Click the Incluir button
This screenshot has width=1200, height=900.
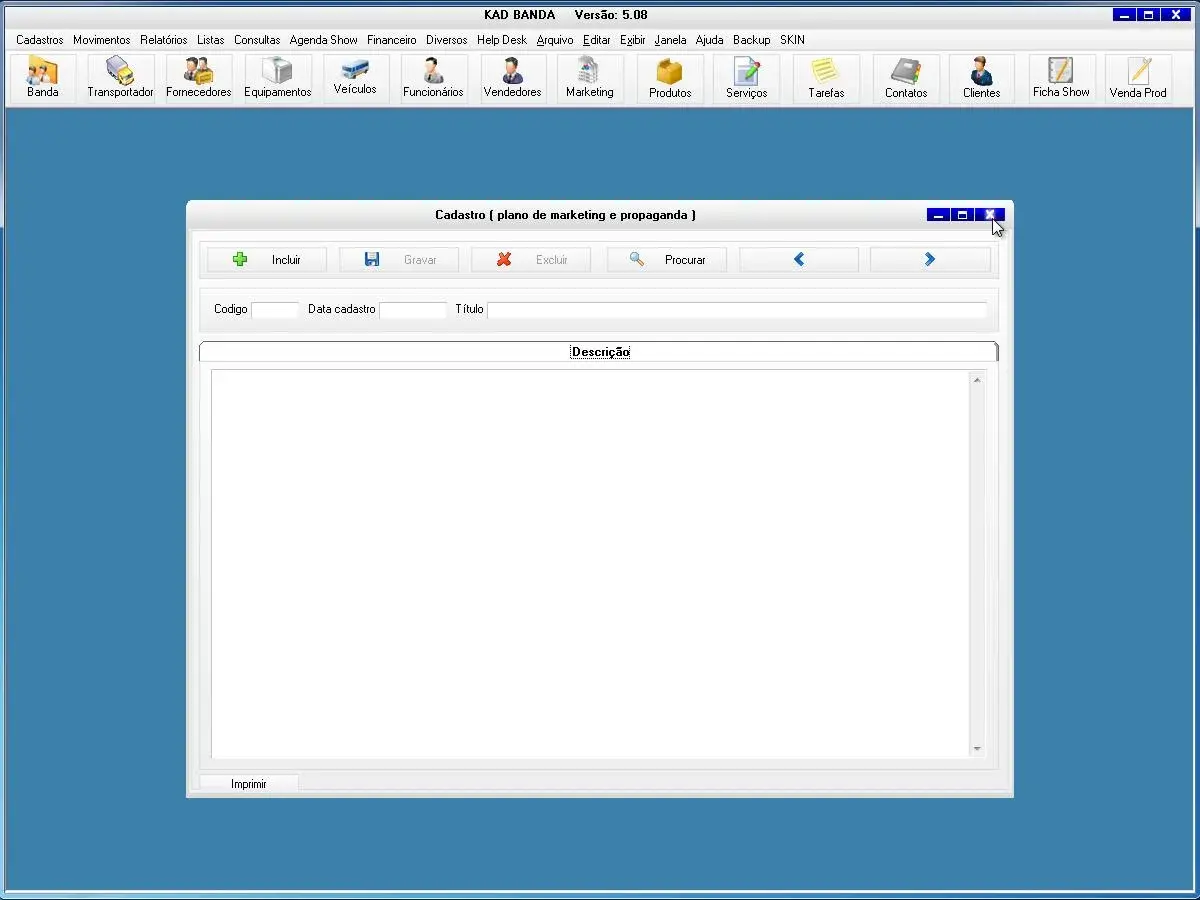point(267,260)
